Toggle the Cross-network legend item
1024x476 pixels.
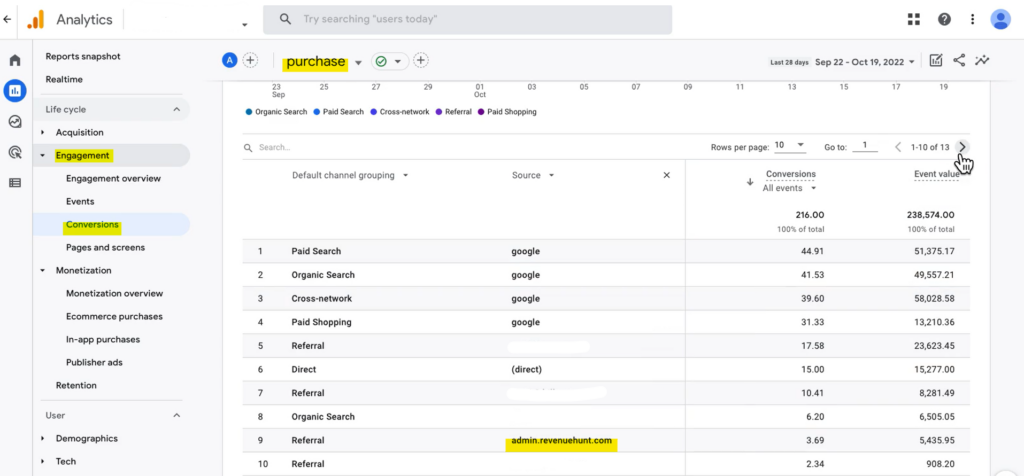pyautogui.click(x=400, y=112)
